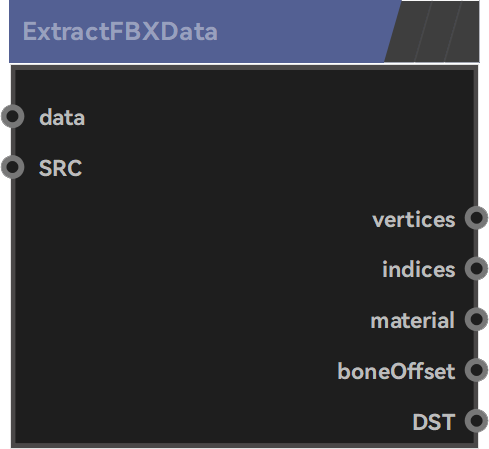Click the 'vertices' port label
Screen dimensions: 489x449
pyautogui.click(x=414, y=220)
